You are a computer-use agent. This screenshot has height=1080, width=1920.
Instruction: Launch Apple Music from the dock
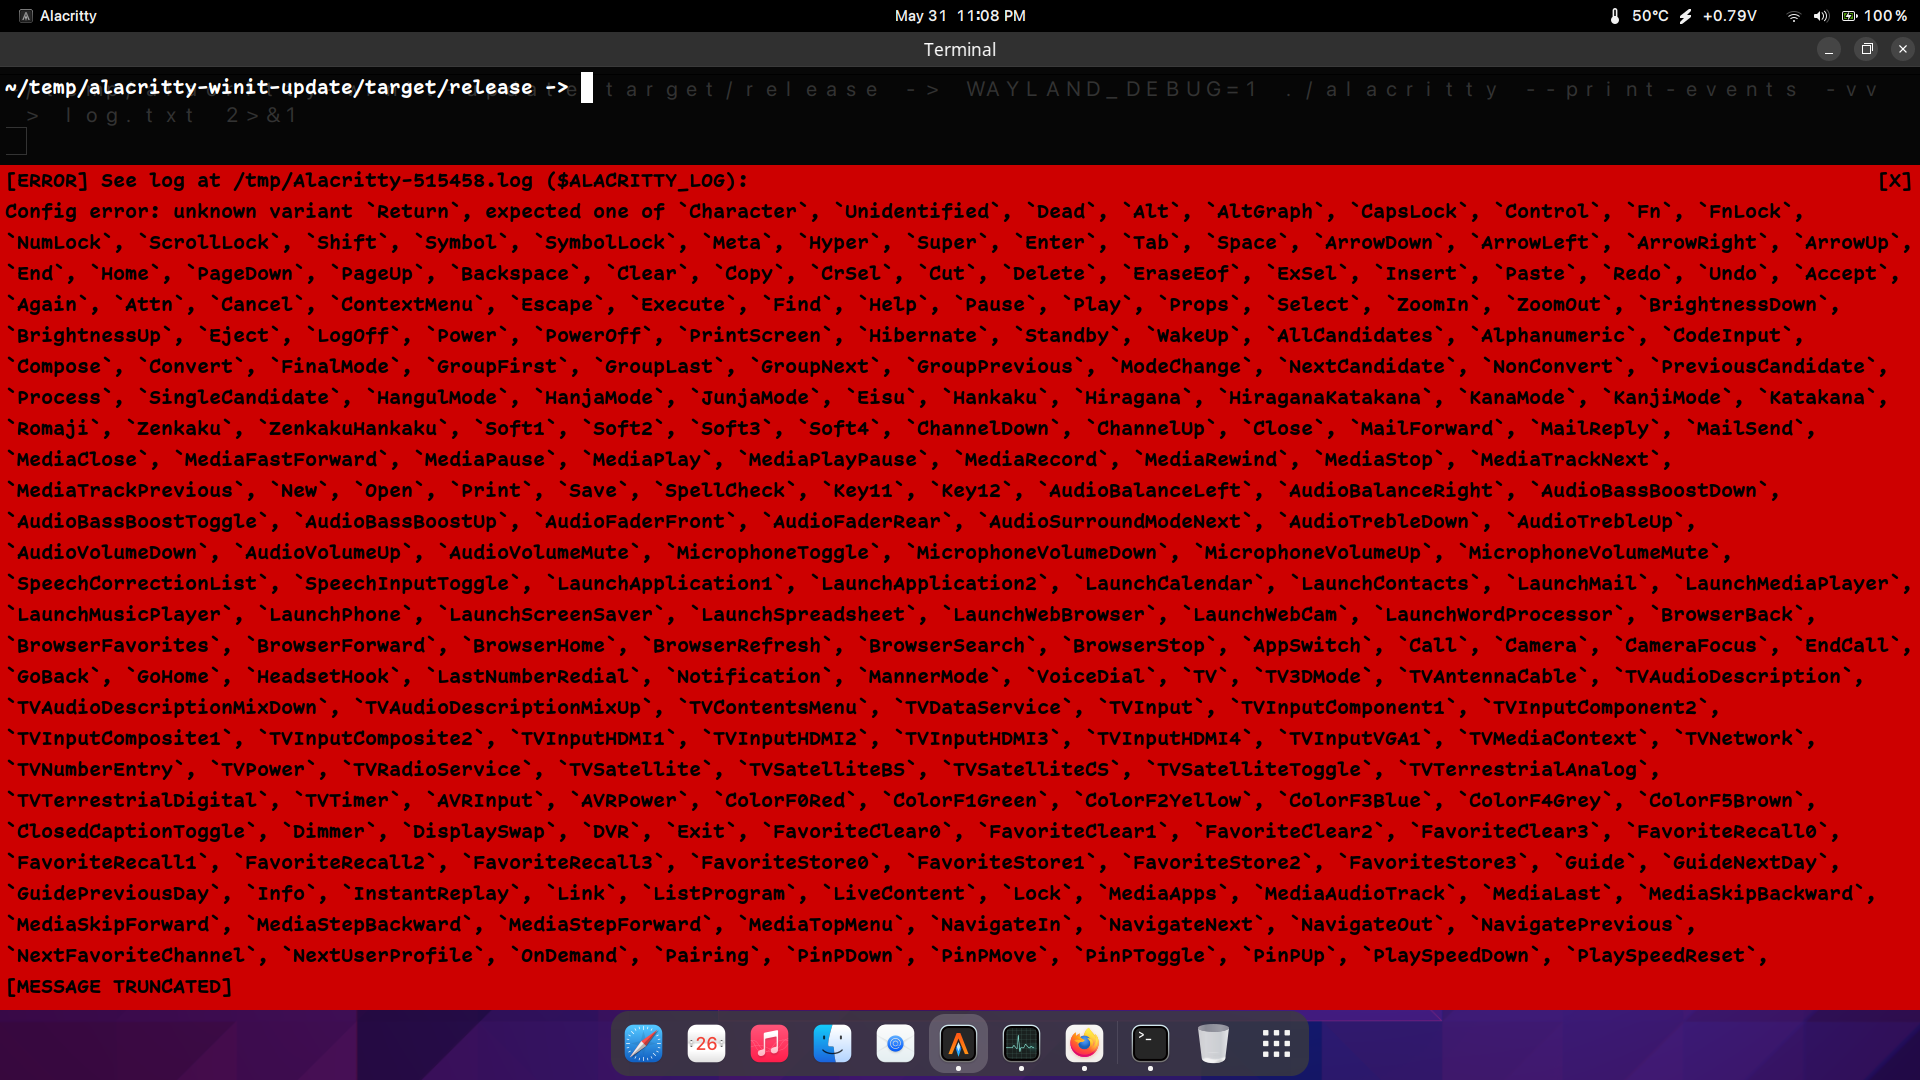(x=769, y=1043)
